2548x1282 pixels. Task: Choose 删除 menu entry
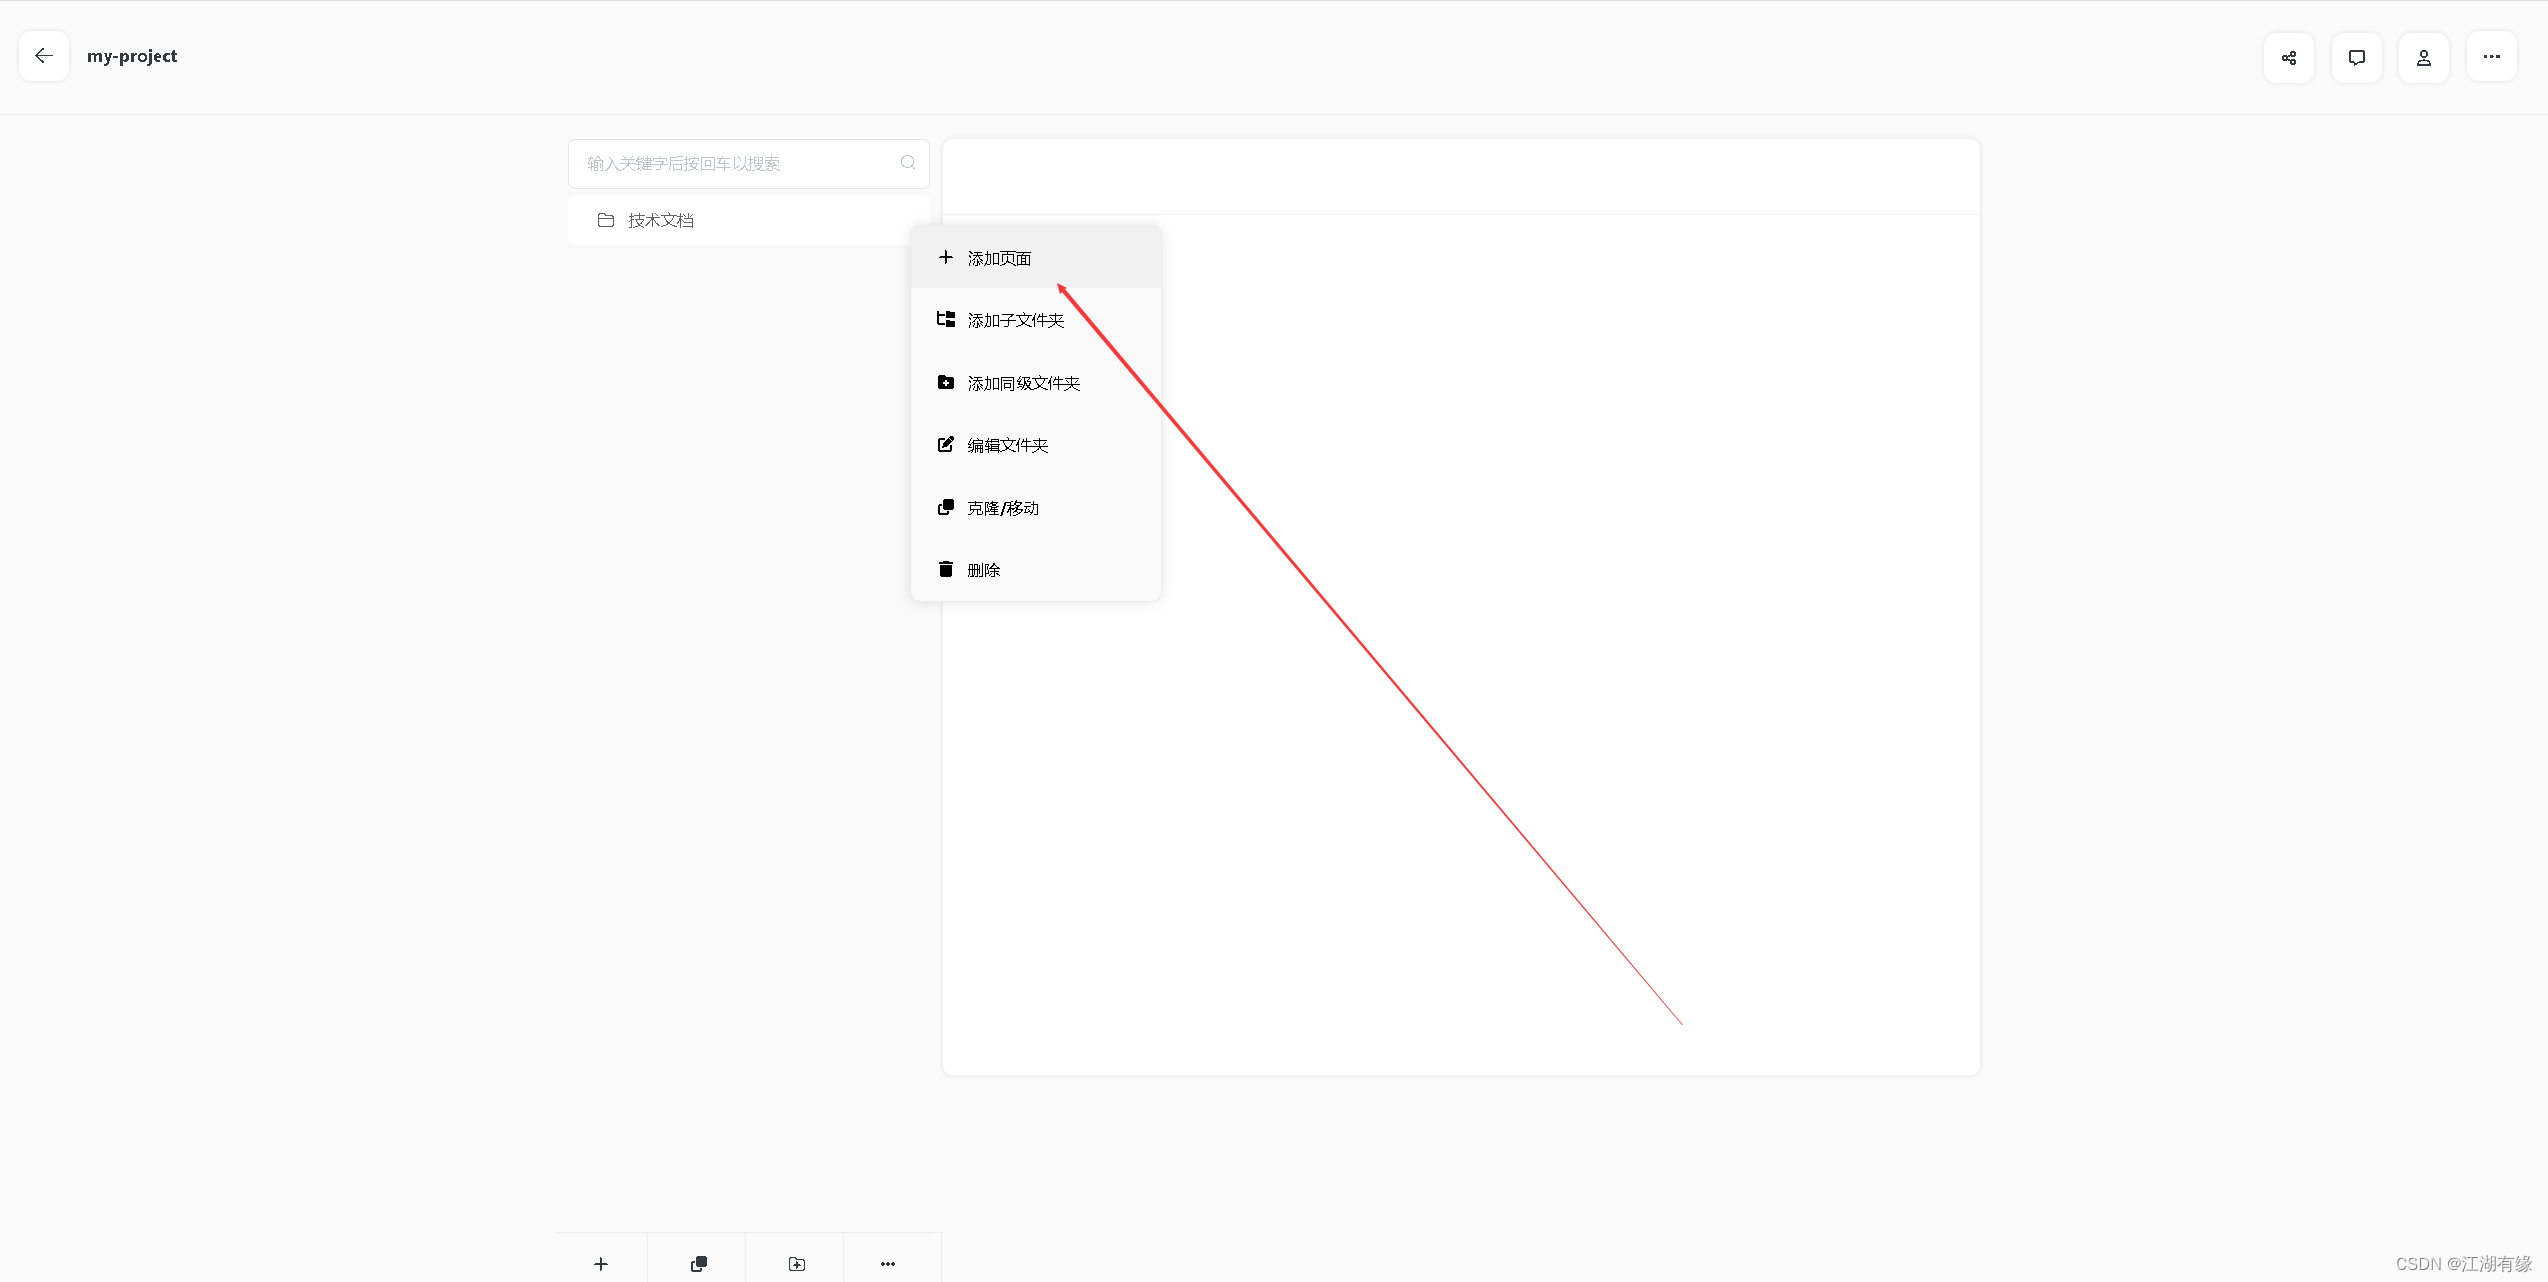point(1036,570)
